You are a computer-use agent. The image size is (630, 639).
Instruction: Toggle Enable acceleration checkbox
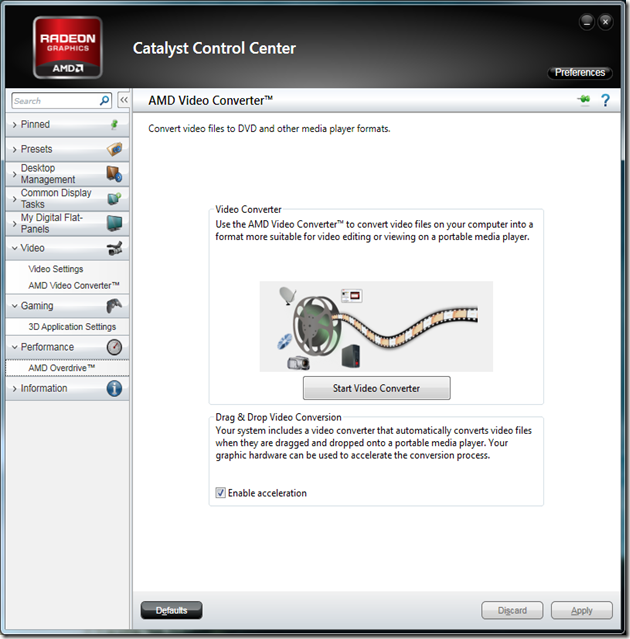tap(220, 493)
